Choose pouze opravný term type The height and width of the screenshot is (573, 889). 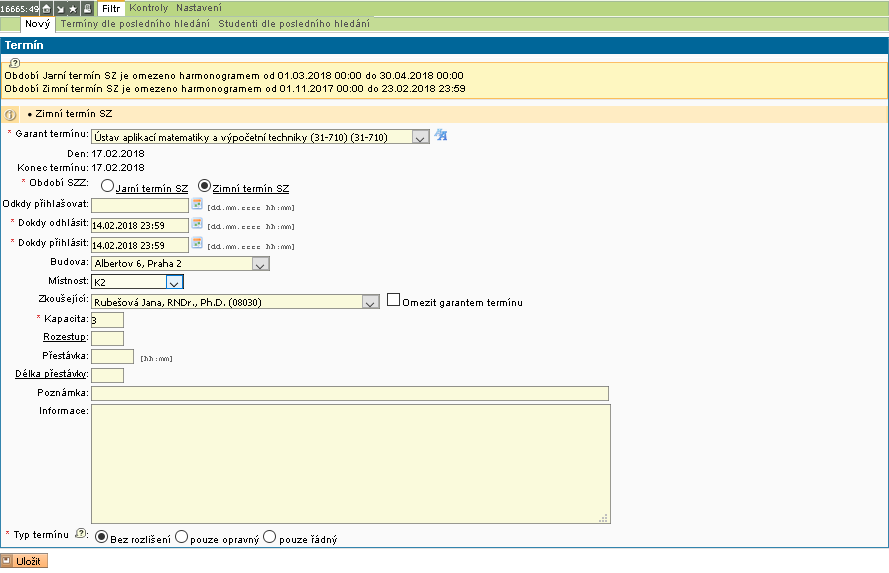(x=181, y=538)
